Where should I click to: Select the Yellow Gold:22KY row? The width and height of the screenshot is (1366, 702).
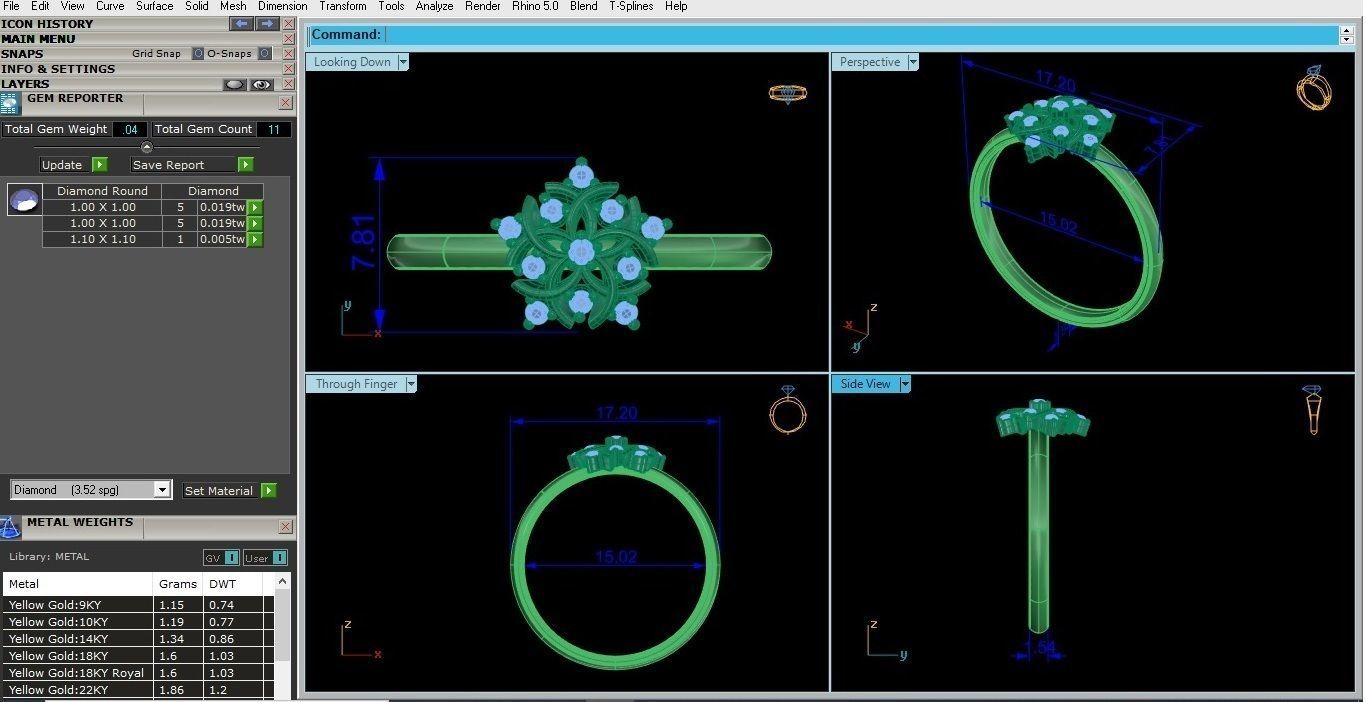[138, 690]
